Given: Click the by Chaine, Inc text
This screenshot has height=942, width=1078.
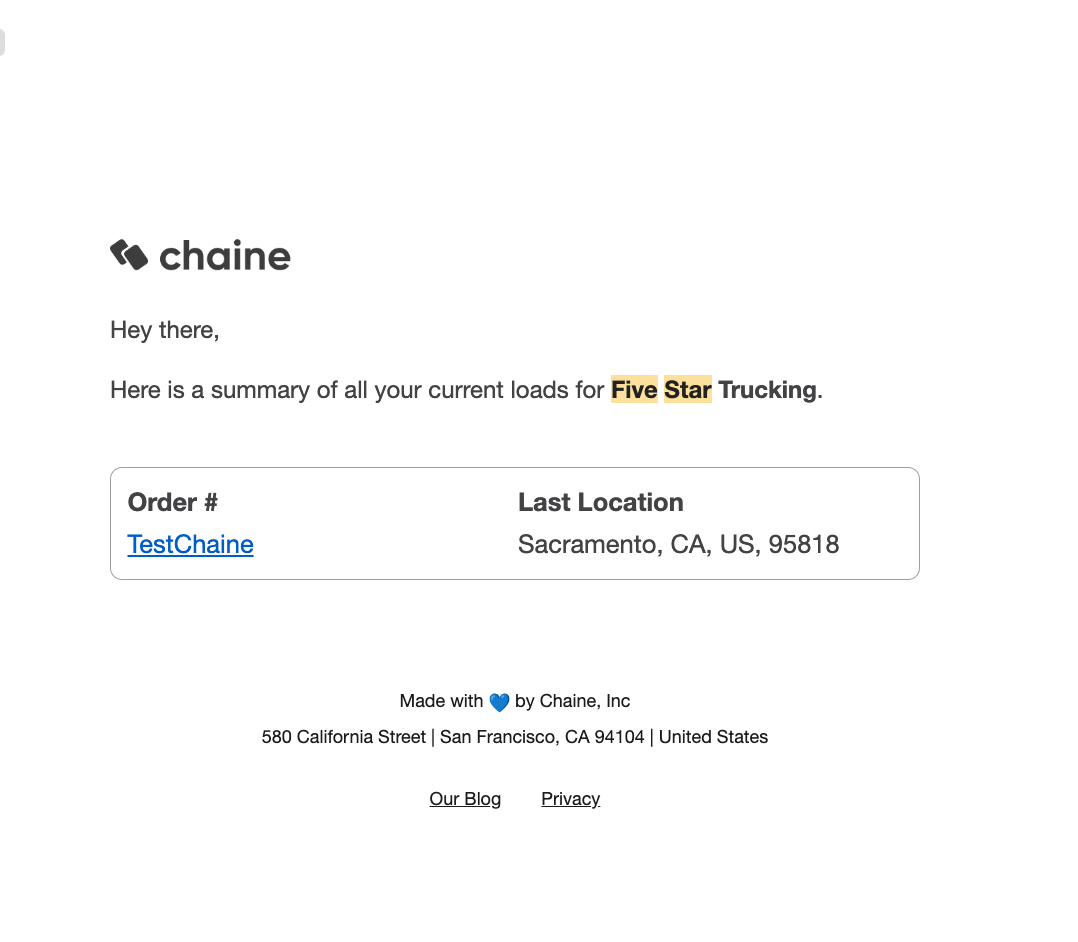Looking at the screenshot, I should (x=572, y=701).
